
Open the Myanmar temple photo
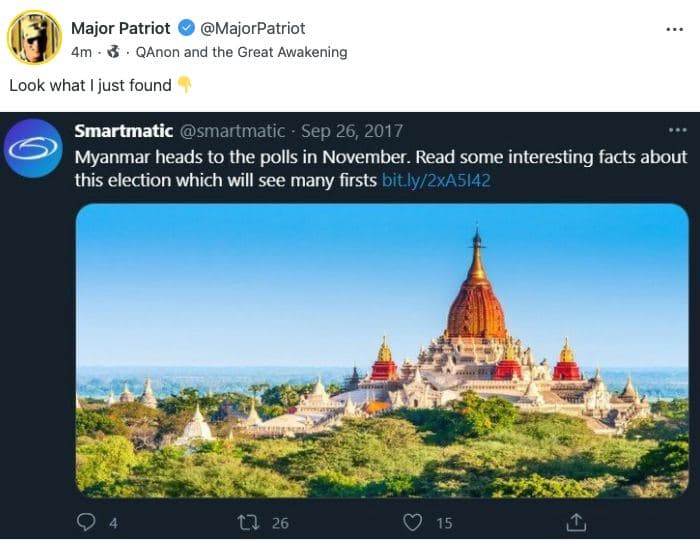click(x=382, y=348)
